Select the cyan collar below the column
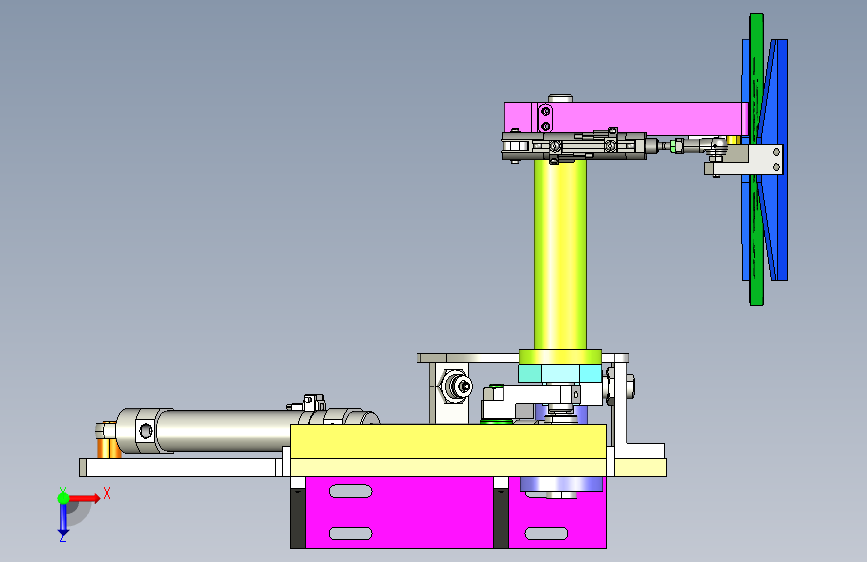Image resolution: width=867 pixels, height=562 pixels. pos(560,373)
